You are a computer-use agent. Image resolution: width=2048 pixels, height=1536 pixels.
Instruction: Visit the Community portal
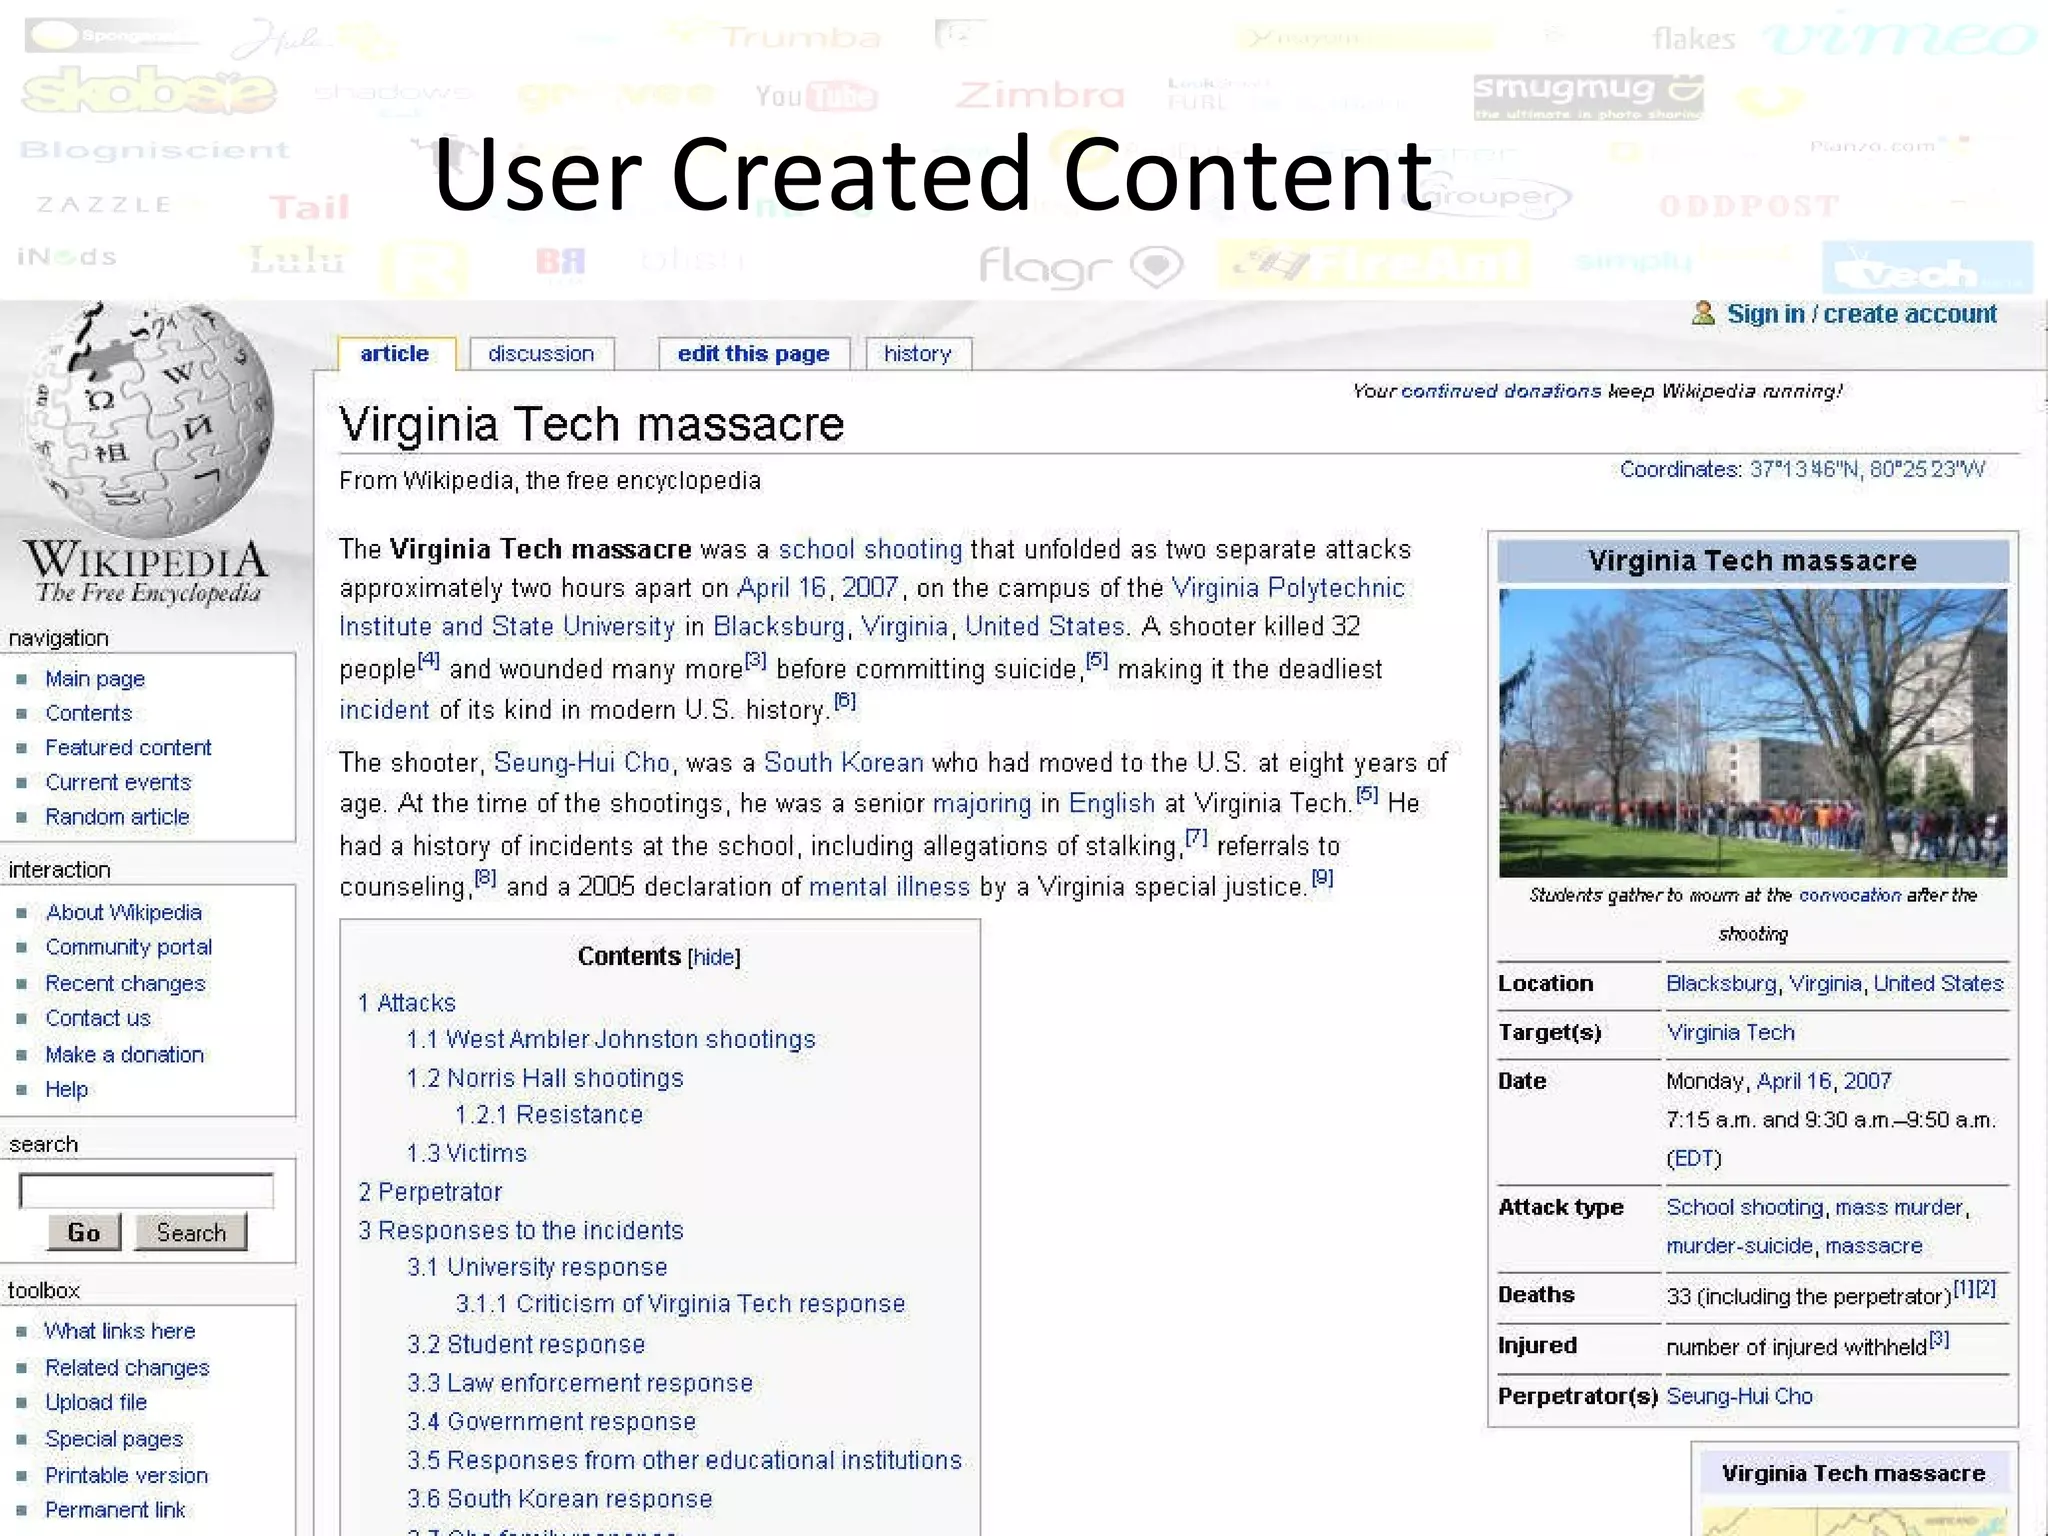129,947
